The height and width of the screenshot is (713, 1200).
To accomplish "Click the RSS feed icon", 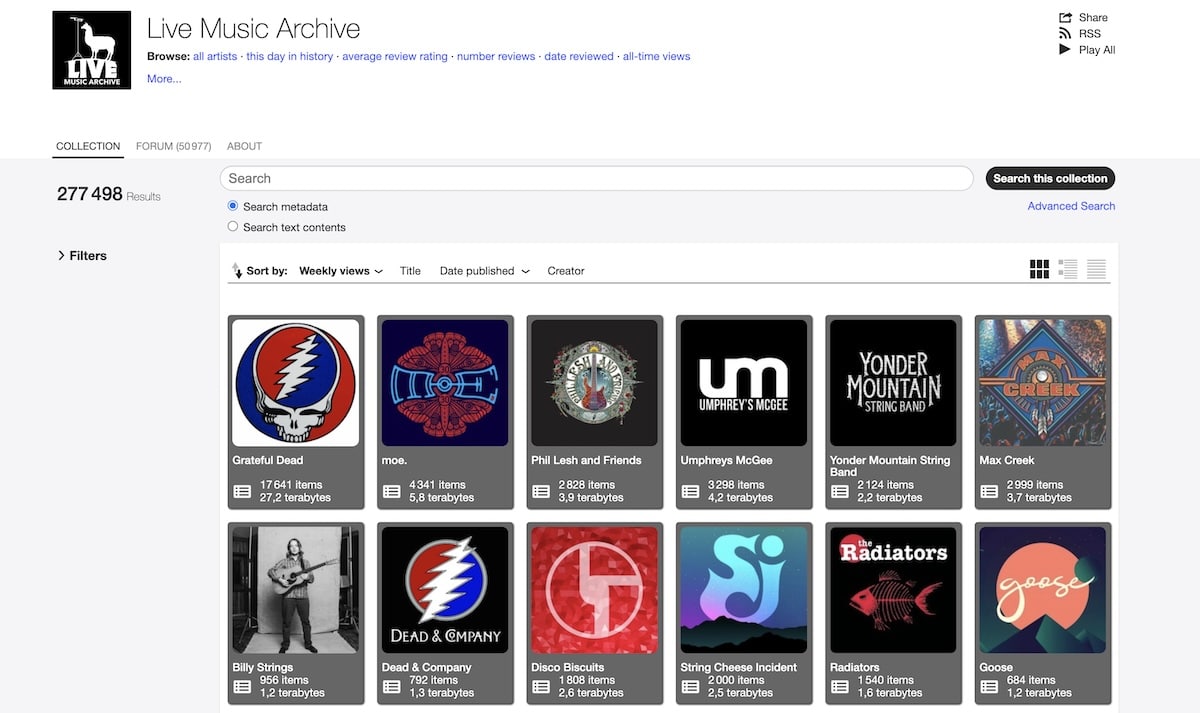I will [x=1065, y=33].
